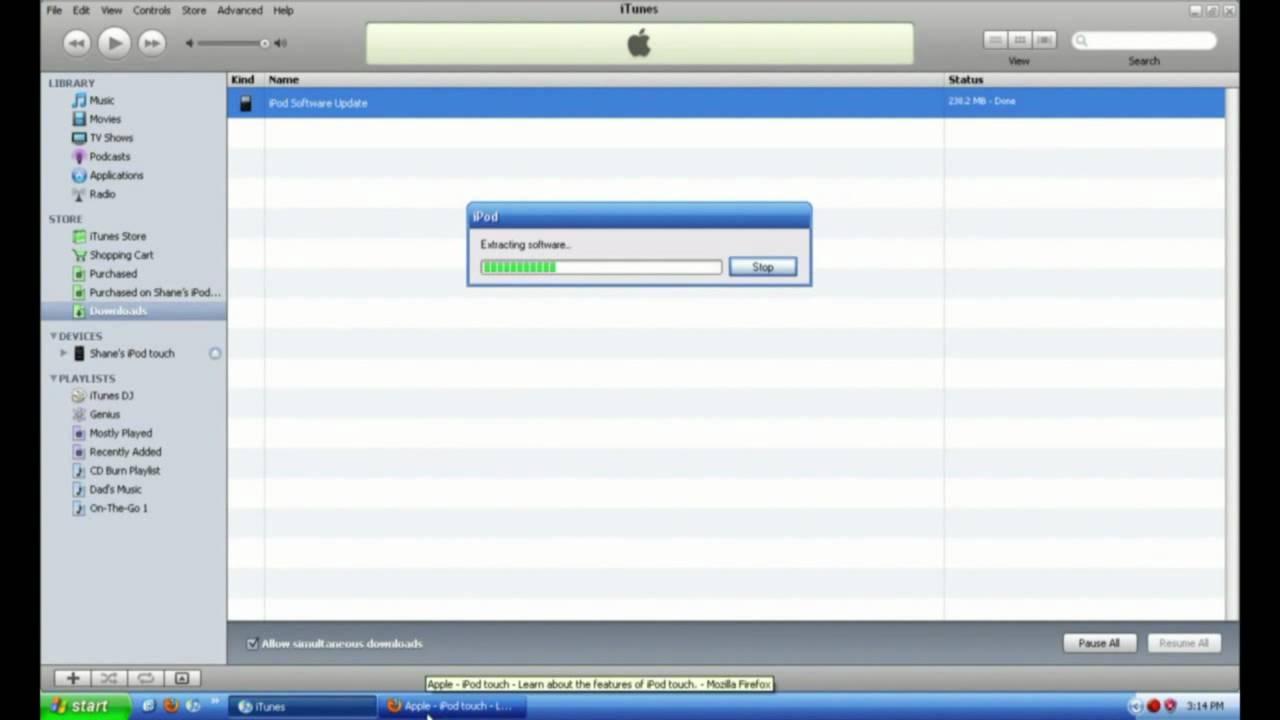Show the artwork viewer panel

click(x=182, y=678)
